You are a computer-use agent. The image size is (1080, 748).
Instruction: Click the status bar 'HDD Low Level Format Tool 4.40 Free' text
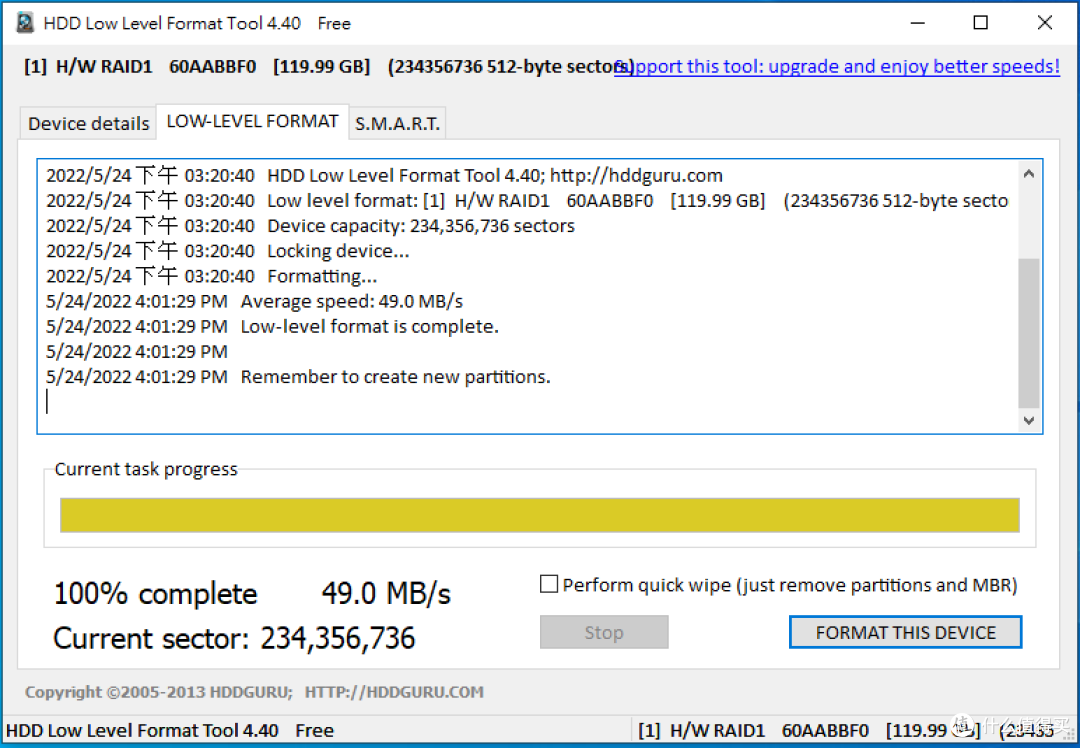point(169,730)
